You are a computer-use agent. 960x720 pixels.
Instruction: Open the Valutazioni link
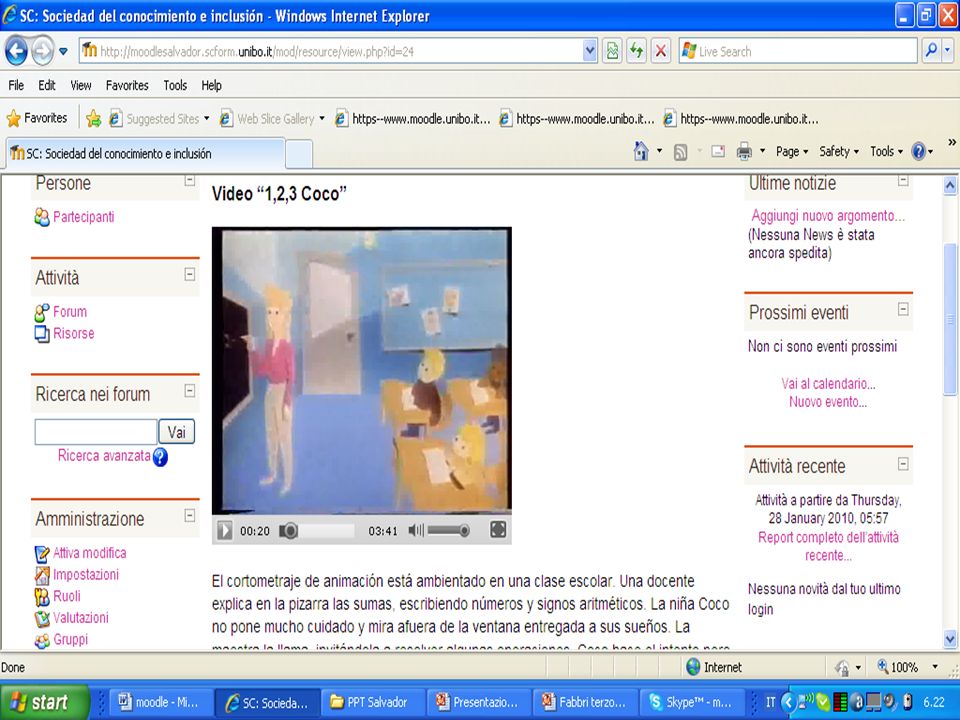coord(81,617)
